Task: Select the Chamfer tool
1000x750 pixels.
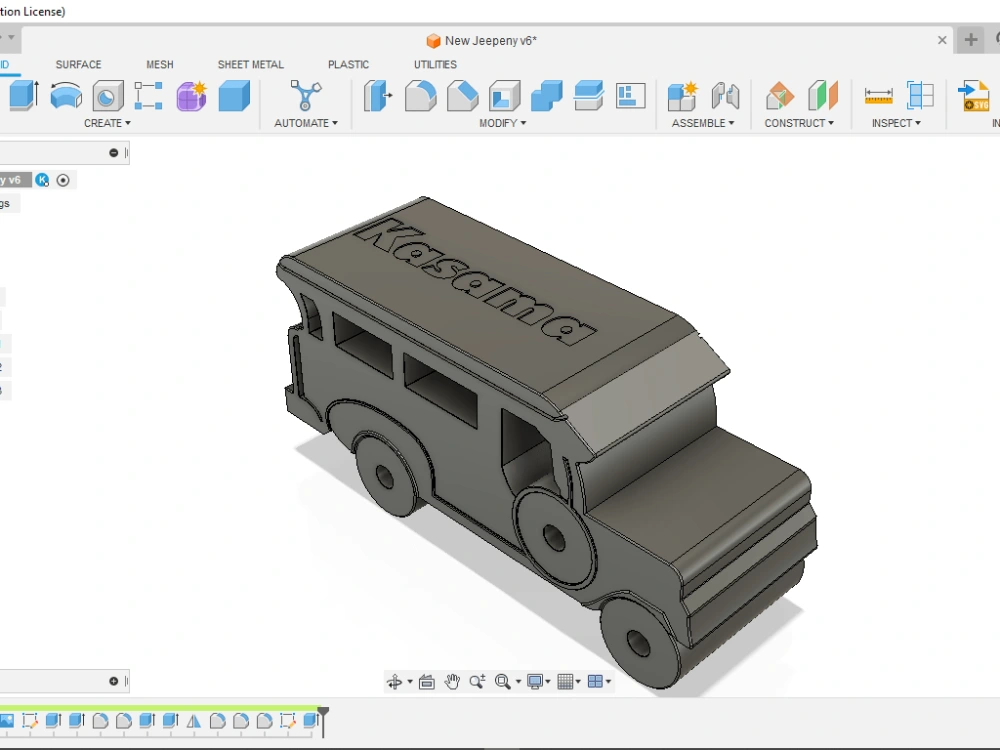Action: click(x=462, y=96)
